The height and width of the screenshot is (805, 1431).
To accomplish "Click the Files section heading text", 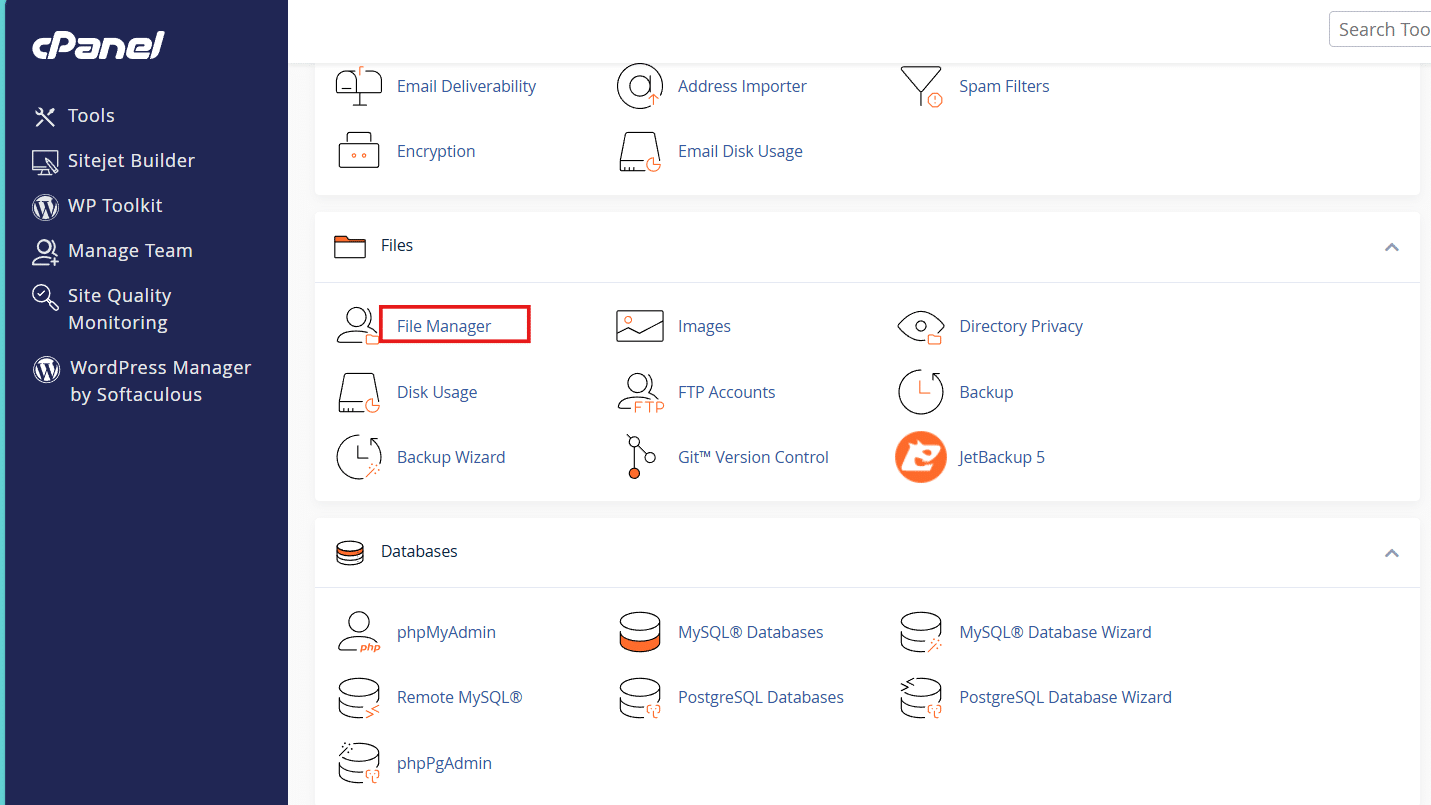I will click(397, 245).
